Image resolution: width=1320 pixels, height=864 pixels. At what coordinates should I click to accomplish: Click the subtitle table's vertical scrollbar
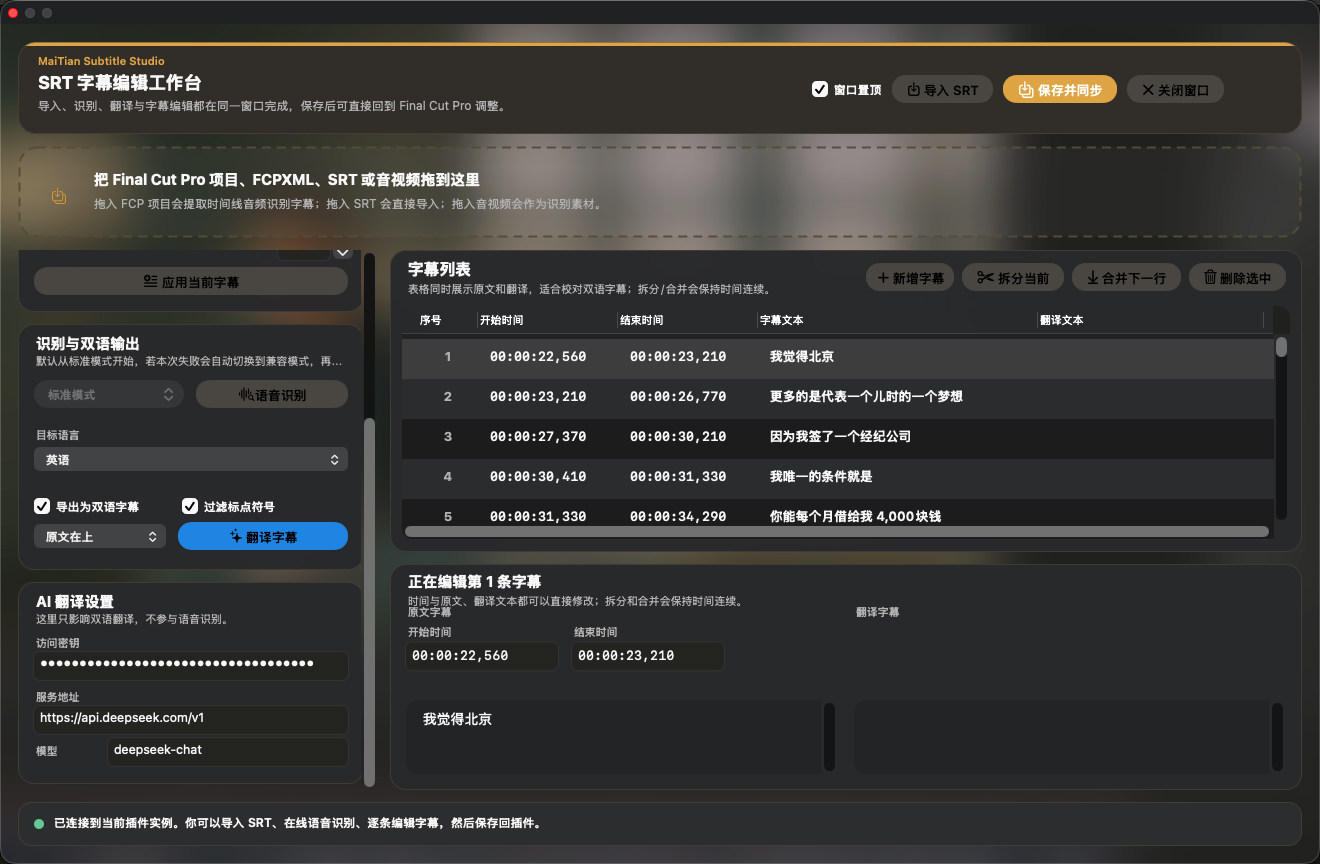pos(1281,347)
